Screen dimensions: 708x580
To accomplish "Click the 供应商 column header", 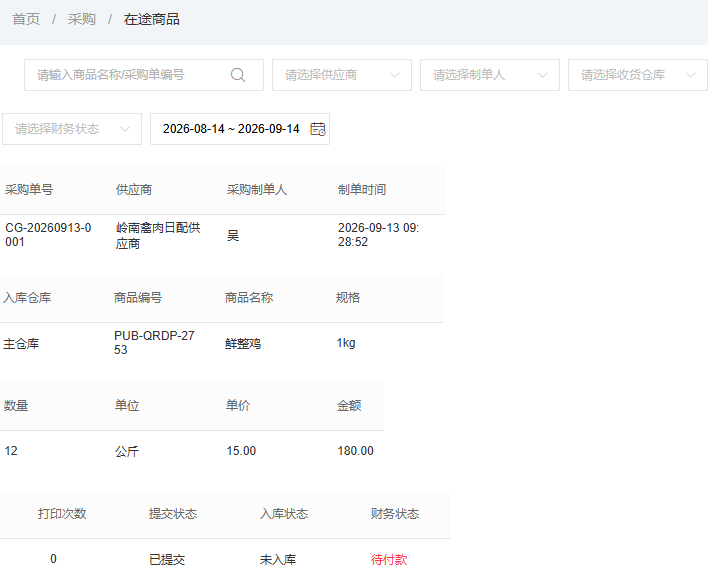I will [x=134, y=190].
